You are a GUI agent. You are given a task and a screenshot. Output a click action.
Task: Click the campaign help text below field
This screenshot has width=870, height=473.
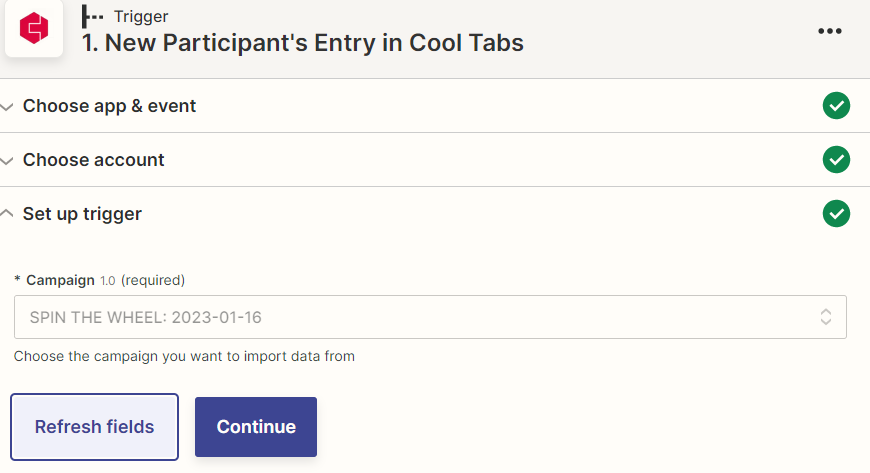coord(184,356)
